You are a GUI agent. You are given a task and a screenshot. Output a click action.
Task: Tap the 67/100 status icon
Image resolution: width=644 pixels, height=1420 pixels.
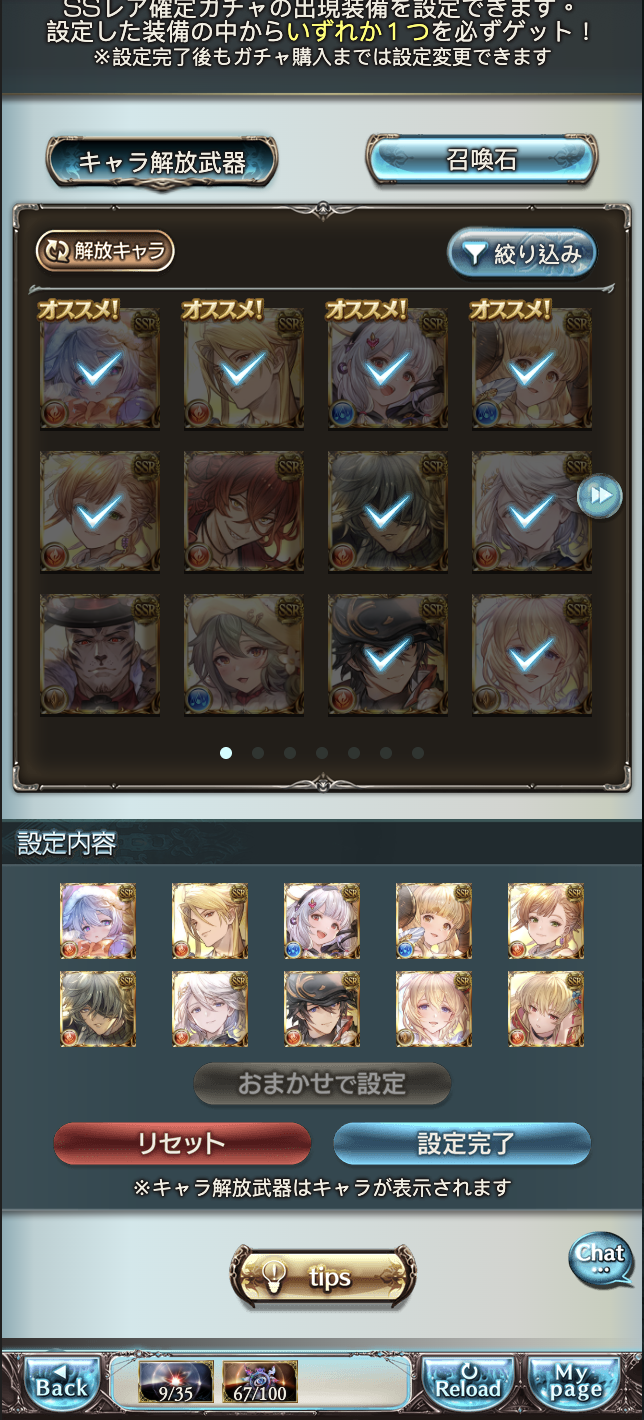coord(260,1382)
